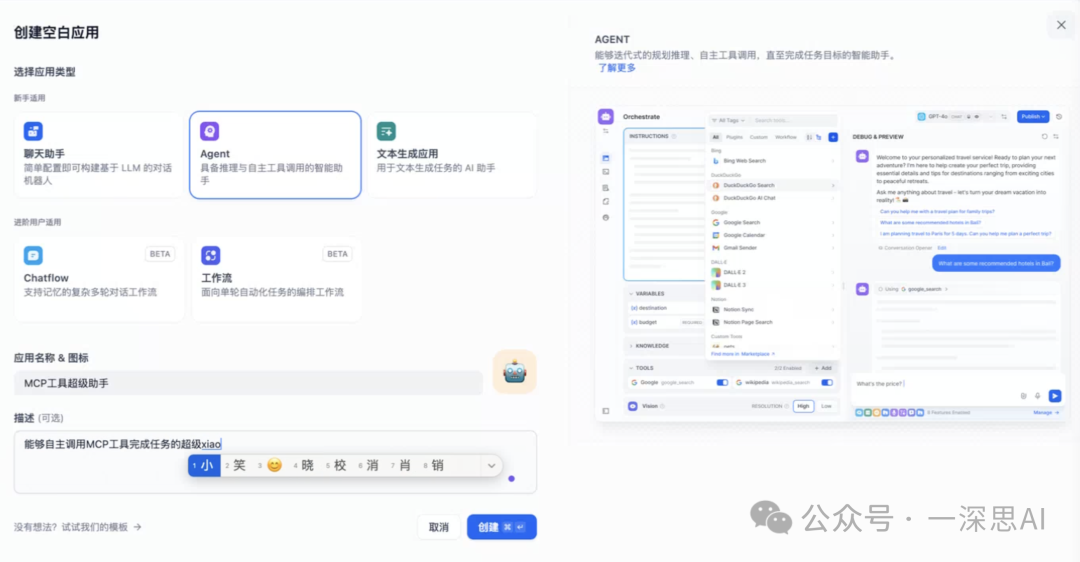The image size is (1080, 562).
Task: Choose IME candidate 1 小
Action: point(204,466)
